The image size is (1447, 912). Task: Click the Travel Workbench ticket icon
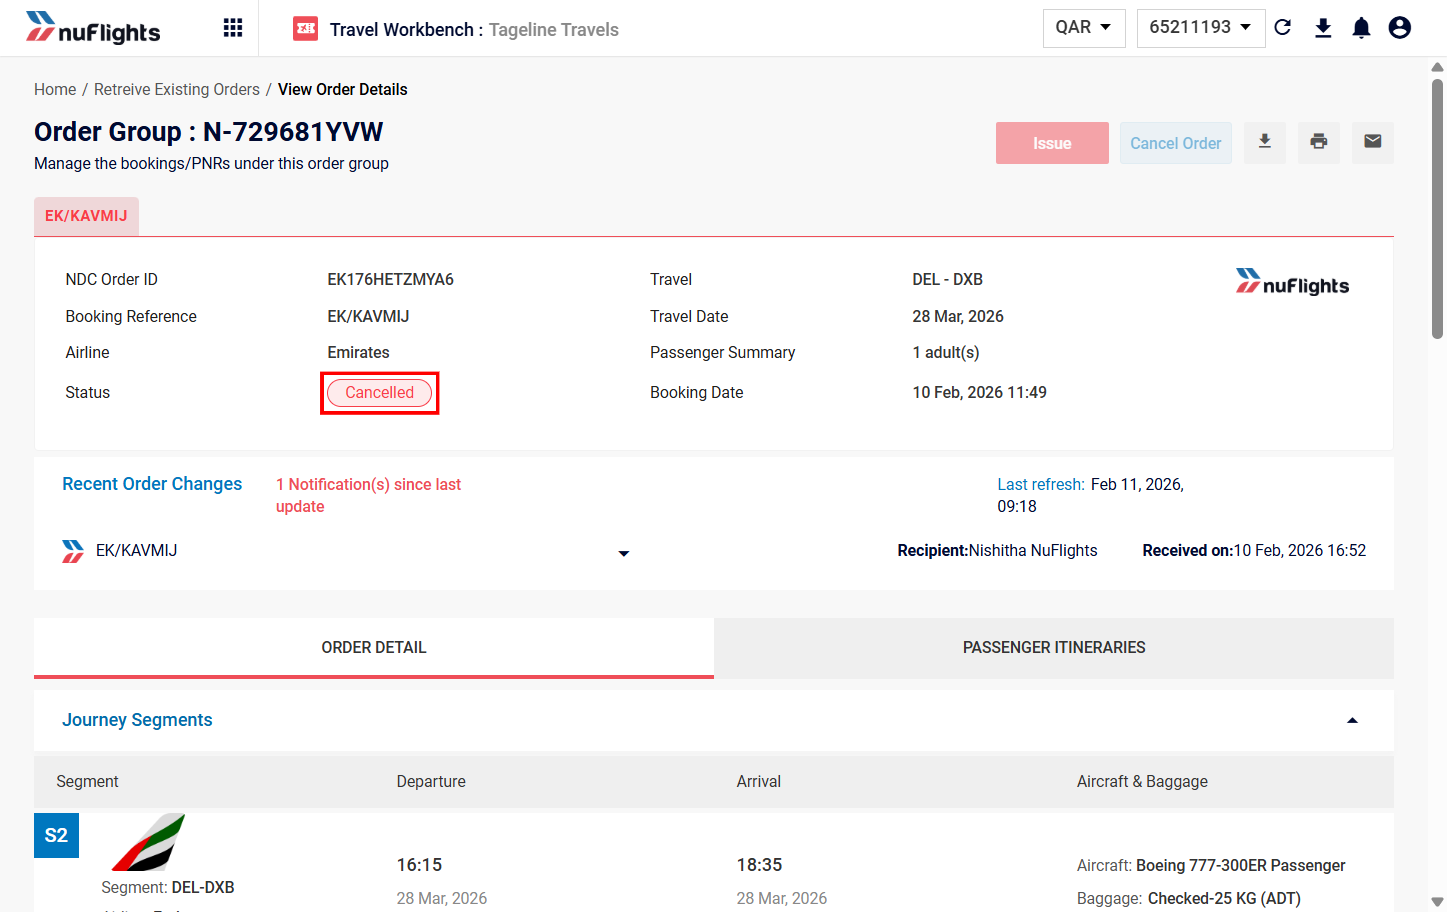click(x=305, y=29)
